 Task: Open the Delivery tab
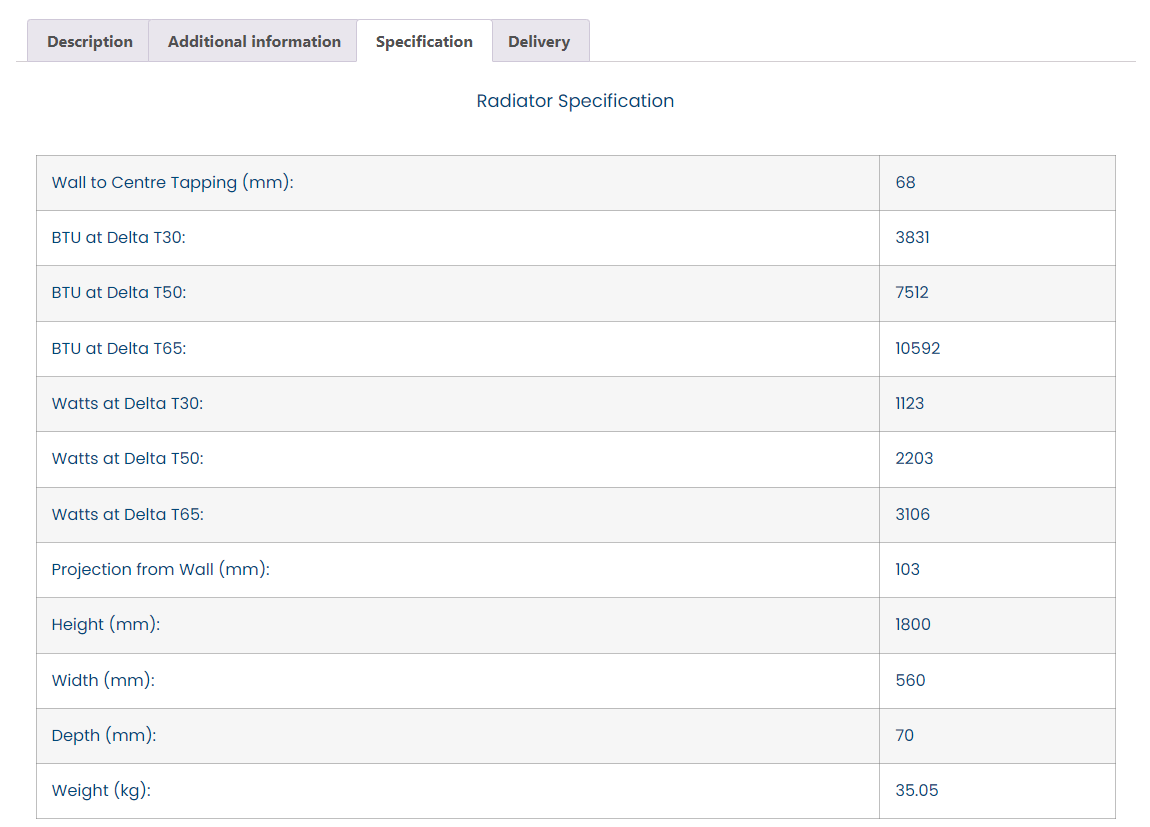point(539,41)
